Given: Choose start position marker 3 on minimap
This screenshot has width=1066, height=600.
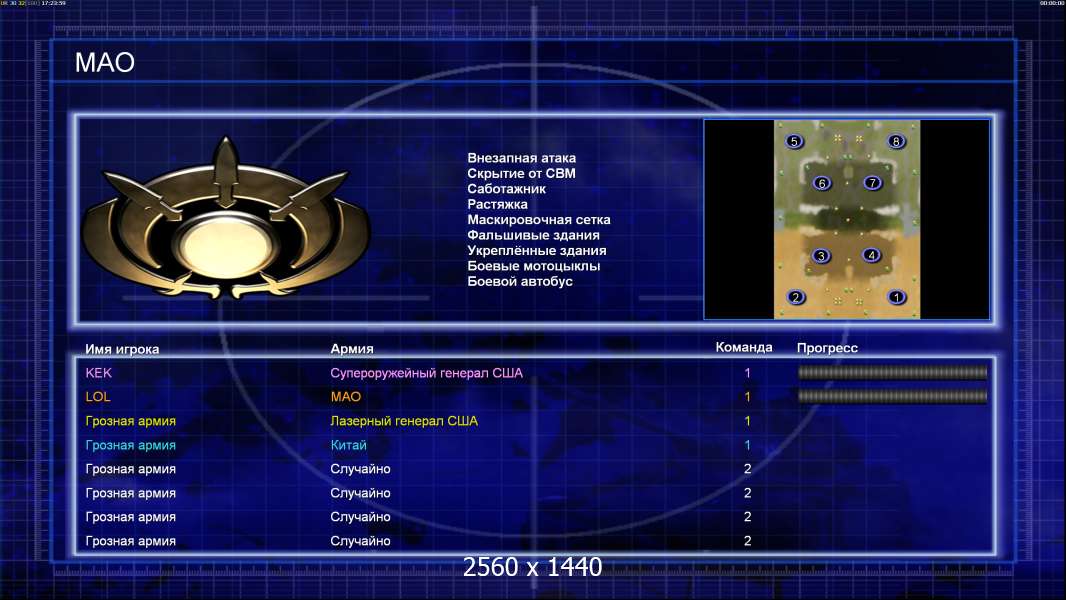Looking at the screenshot, I should click(821, 255).
